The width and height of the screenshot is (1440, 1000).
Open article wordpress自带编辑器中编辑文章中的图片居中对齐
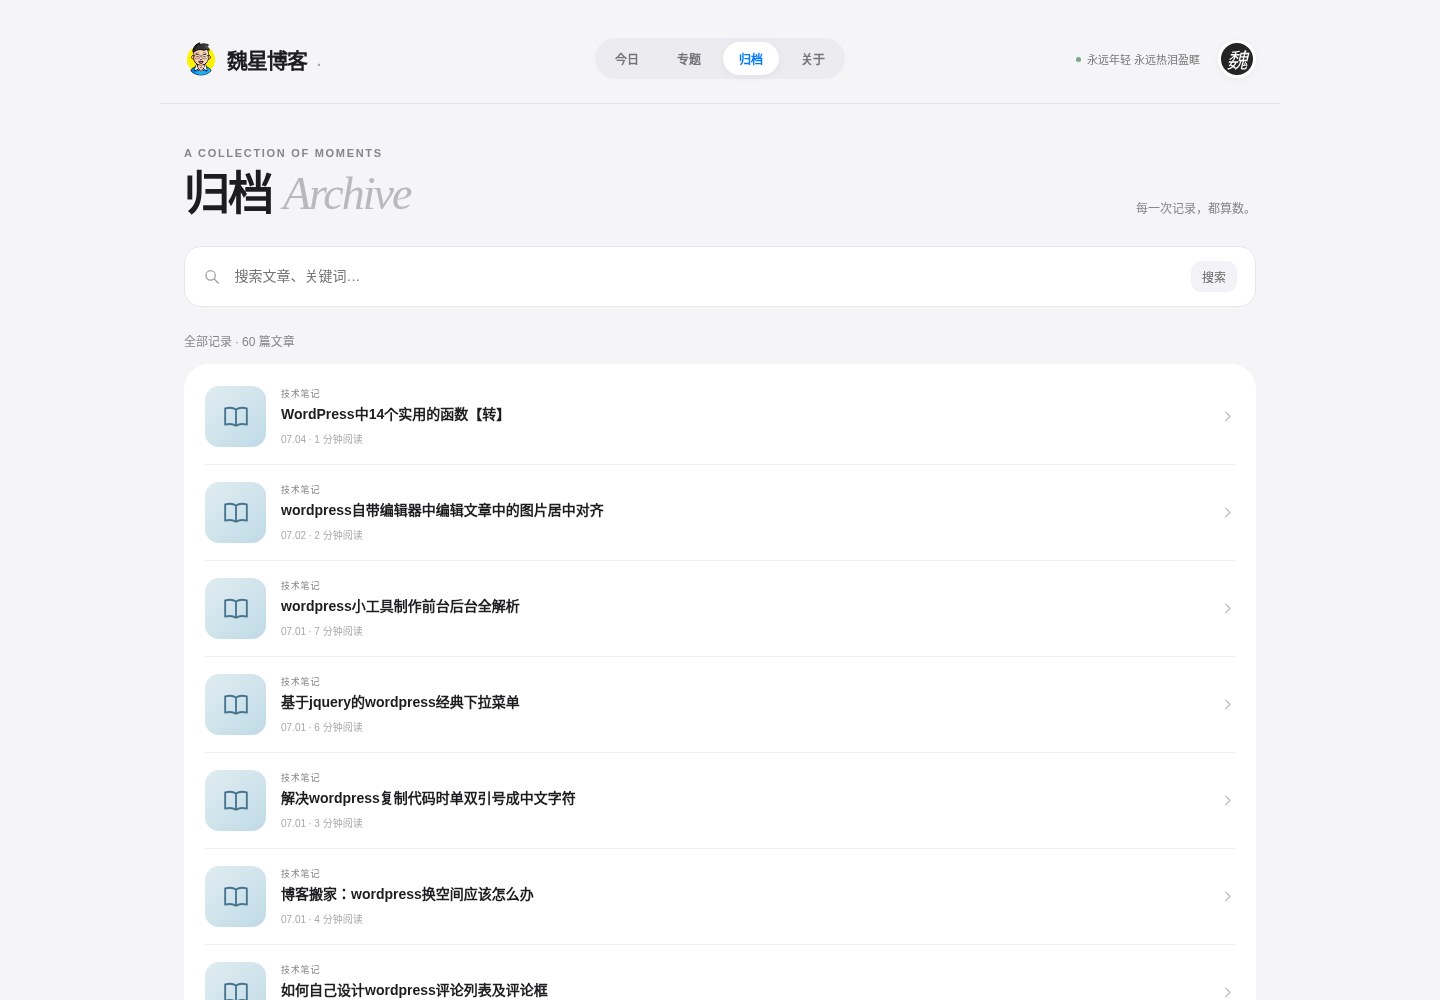[x=442, y=510]
